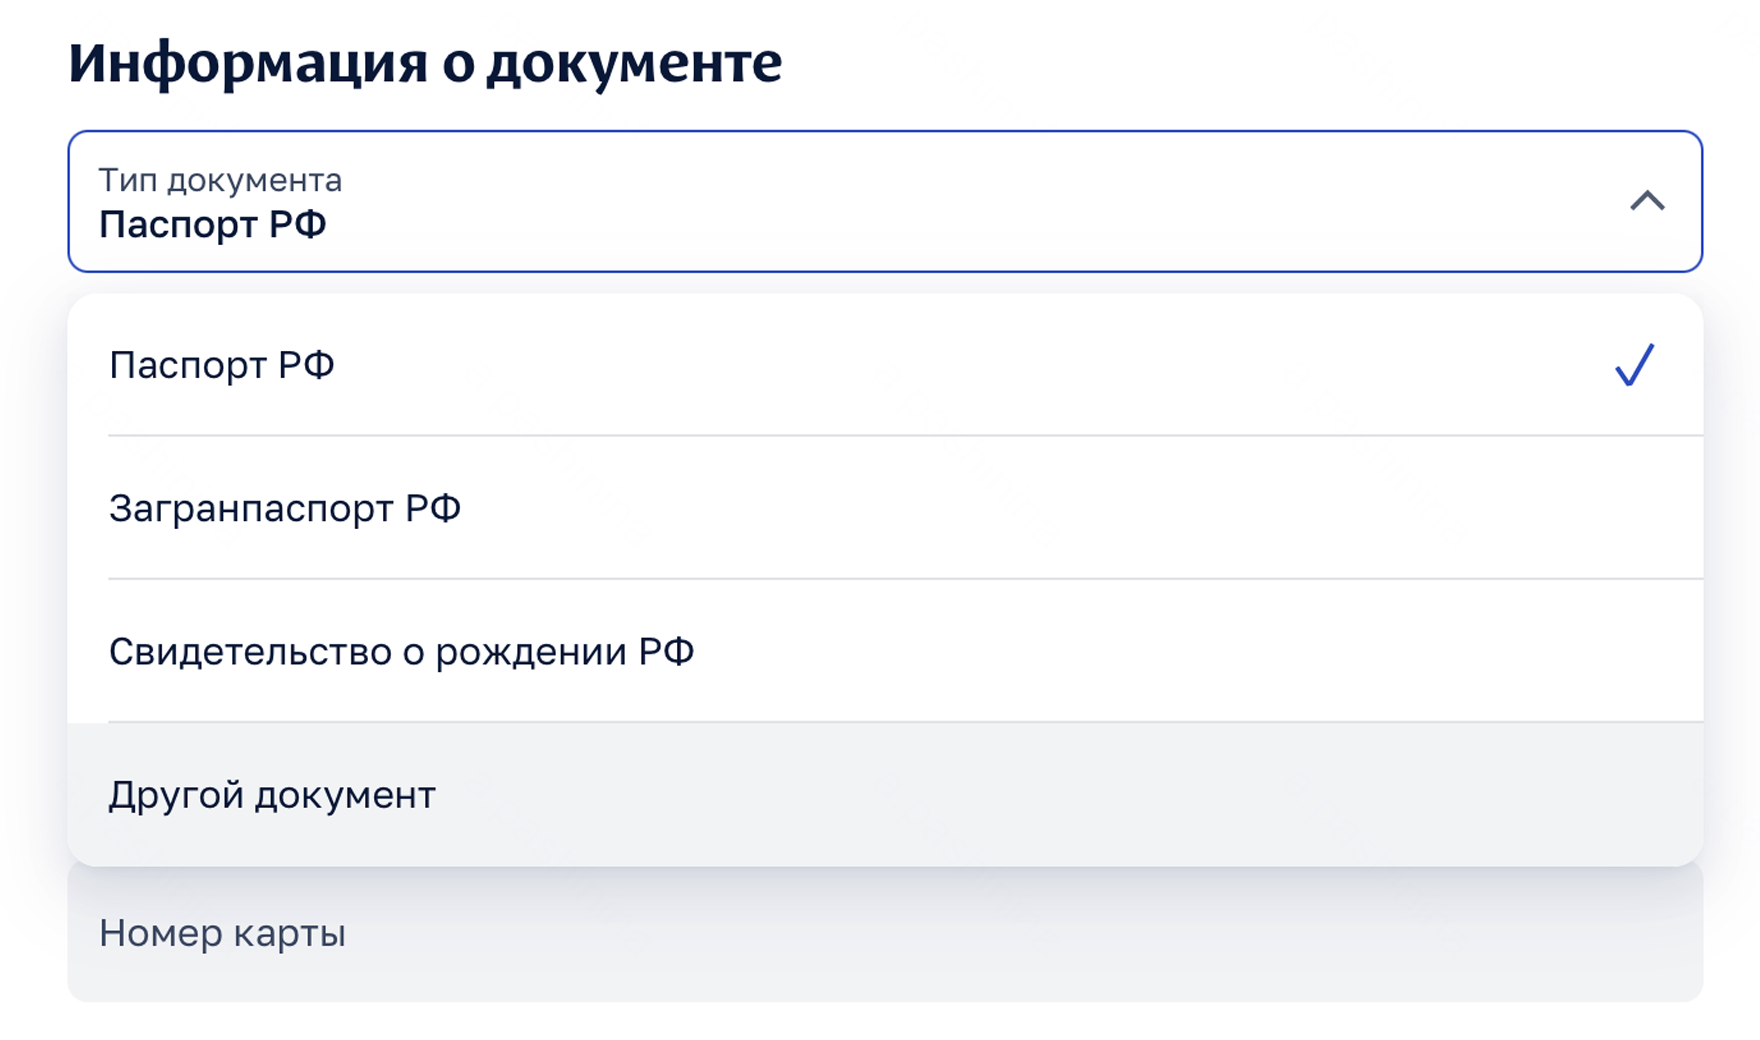Viewport: 1760px width, 1040px height.
Task: Select Паспорт РФ in the dropdown list
Action: (x=222, y=365)
